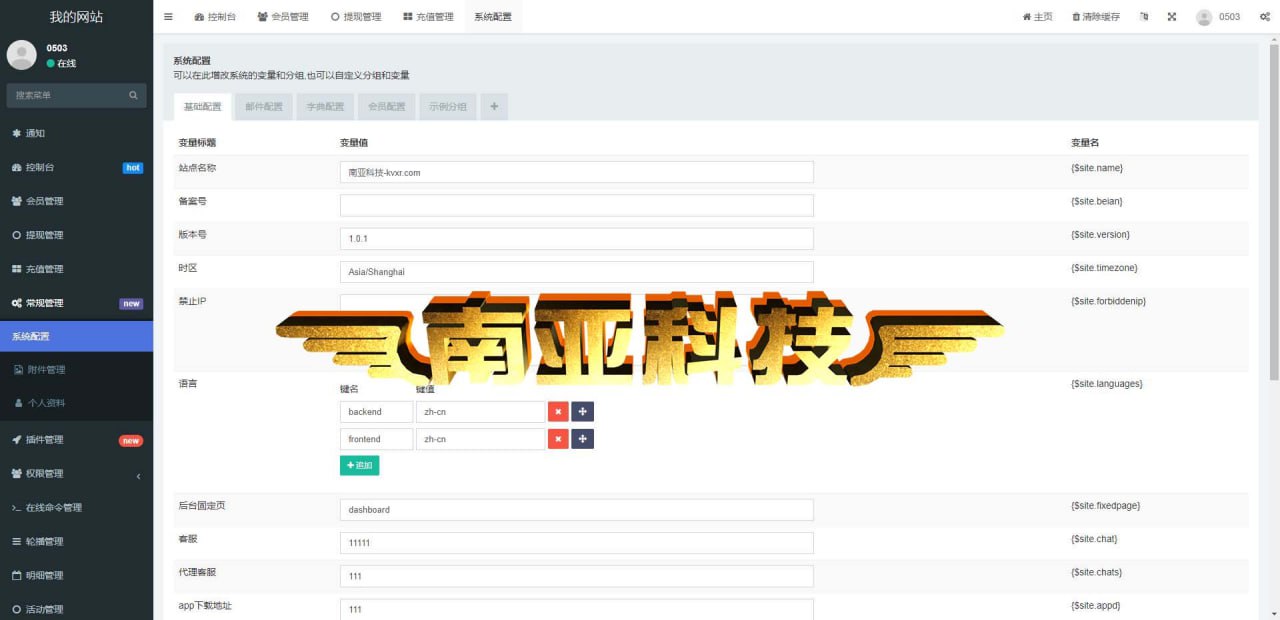Remove the frontend language row

tap(558, 439)
